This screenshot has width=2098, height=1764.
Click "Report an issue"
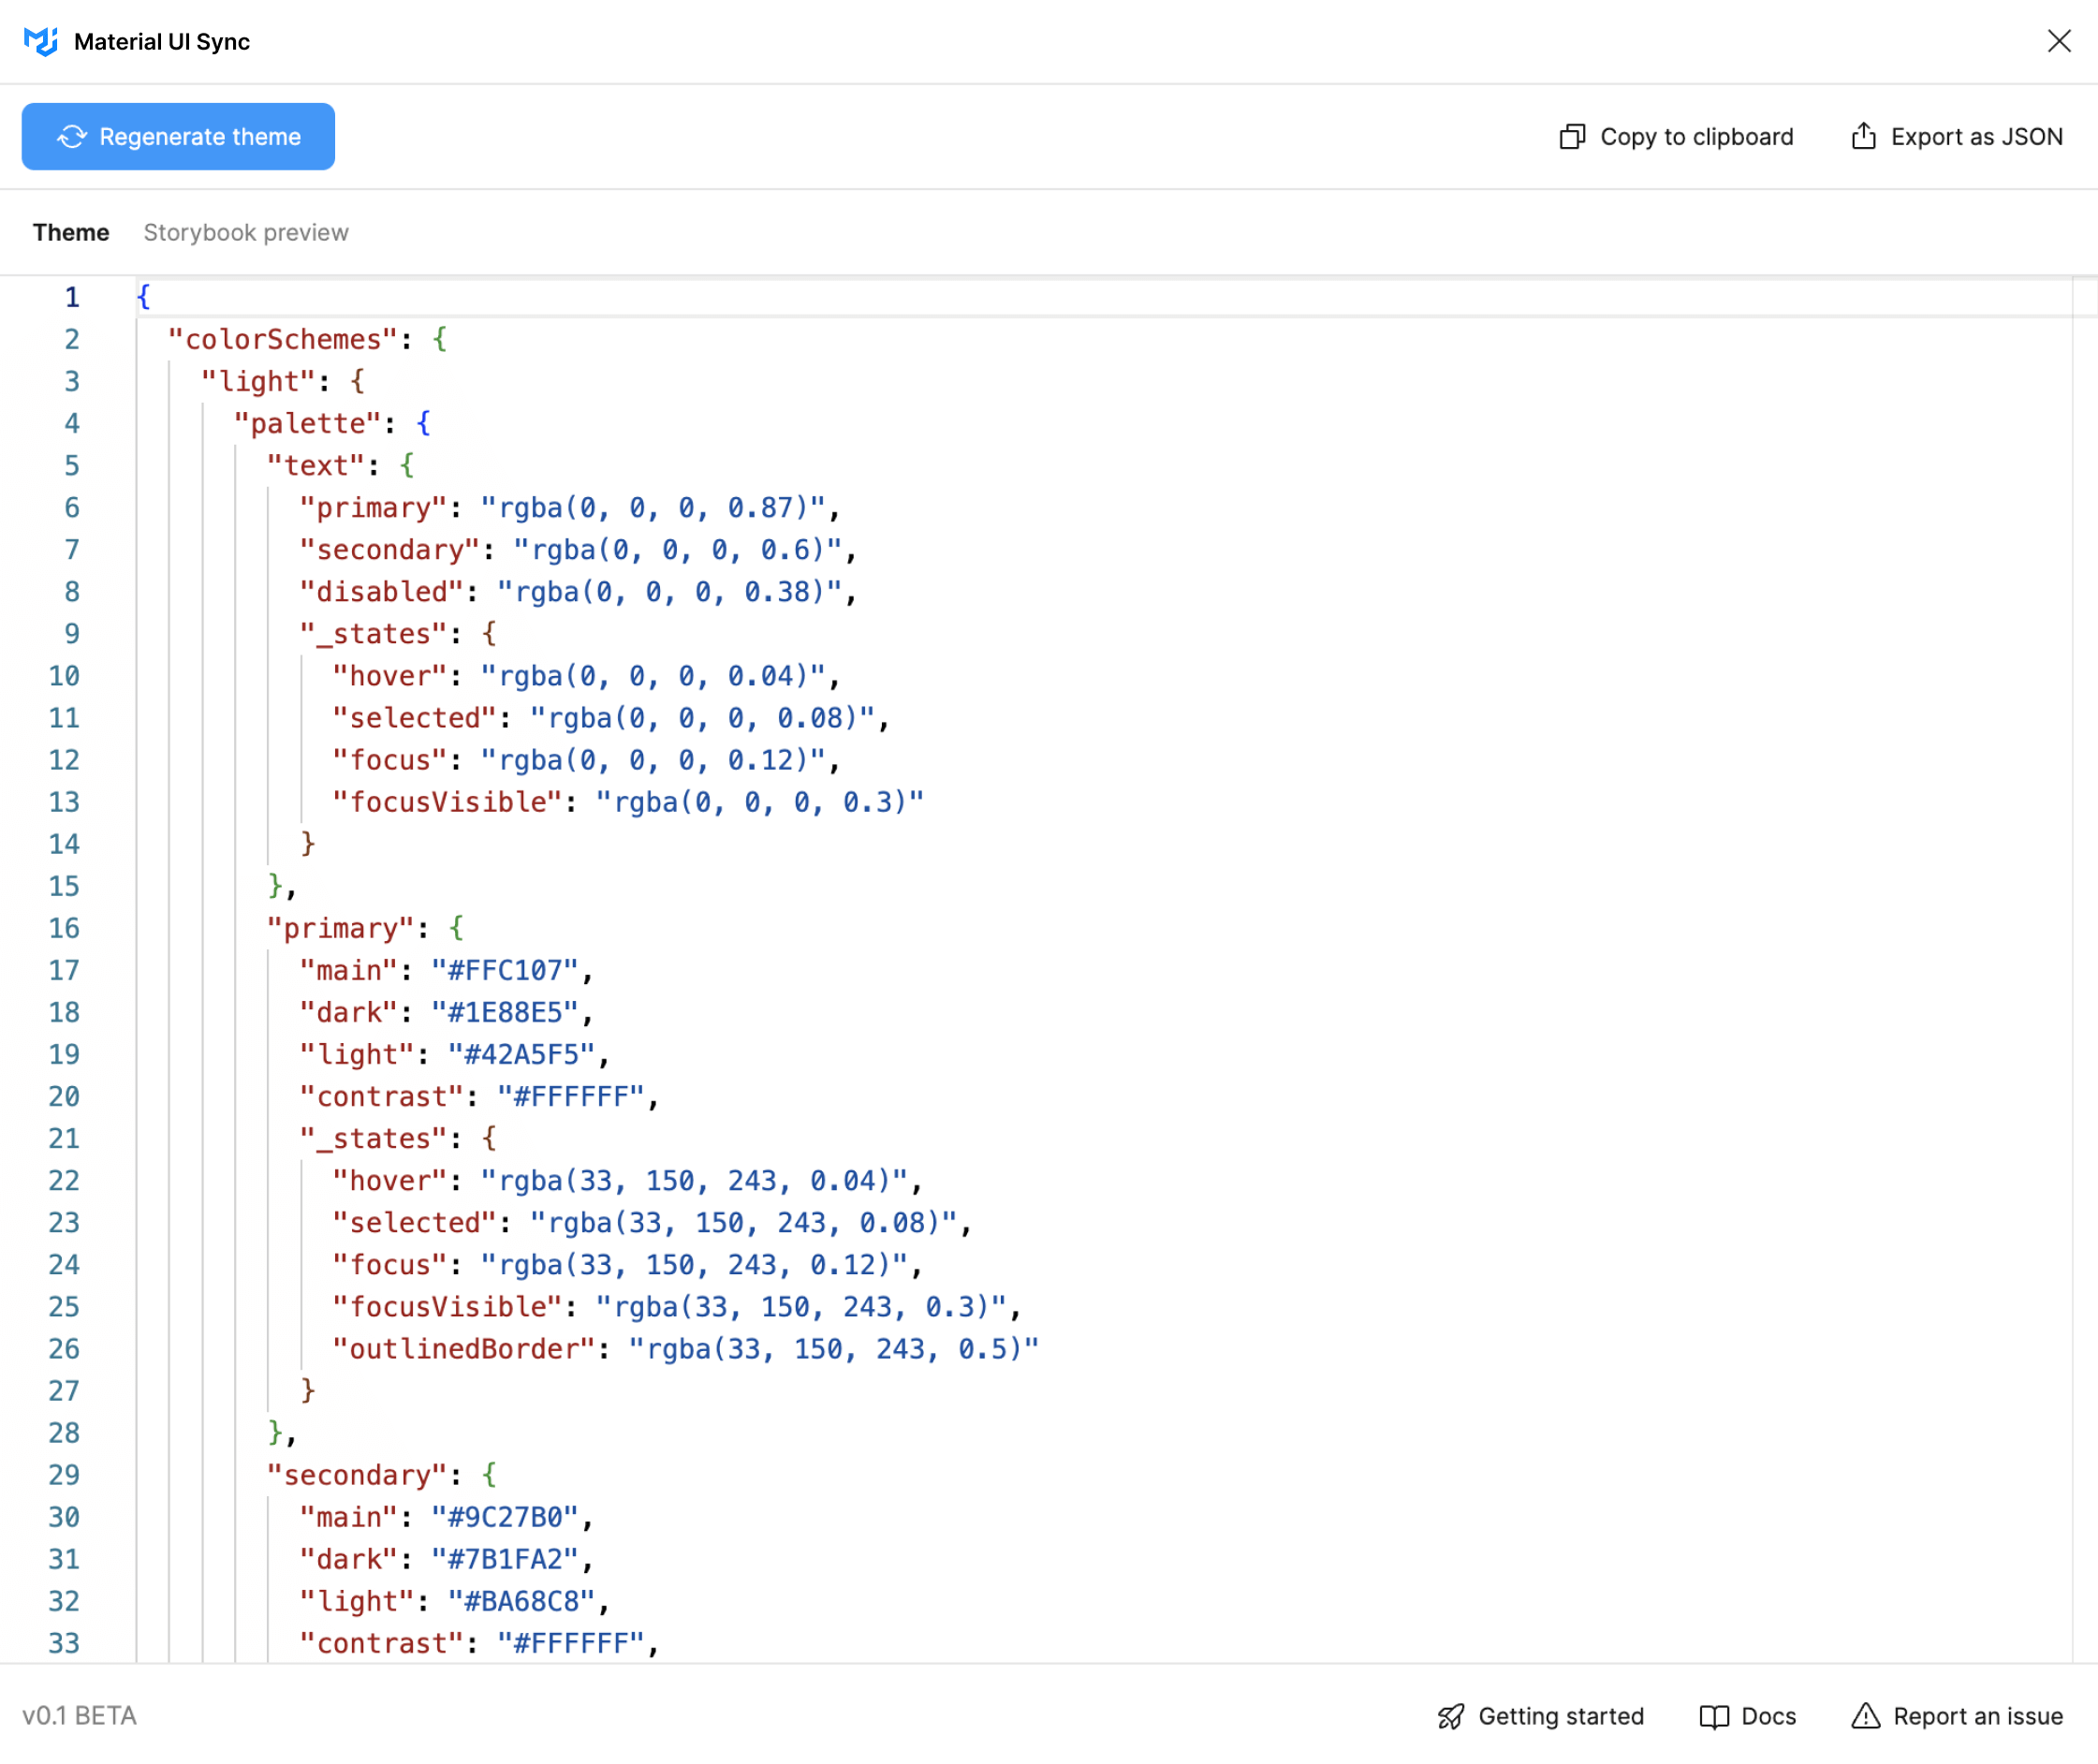[1979, 1716]
